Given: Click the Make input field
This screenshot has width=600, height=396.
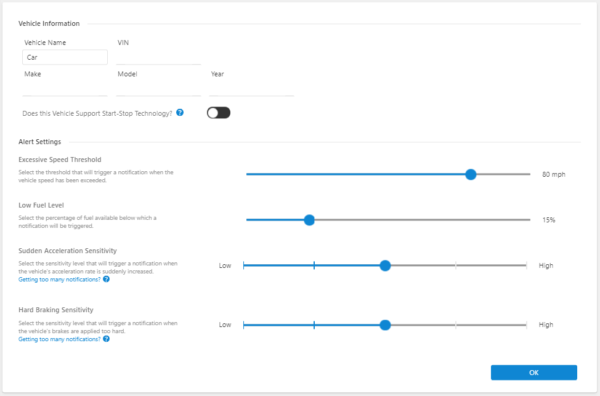Looking at the screenshot, I should (x=65, y=88).
